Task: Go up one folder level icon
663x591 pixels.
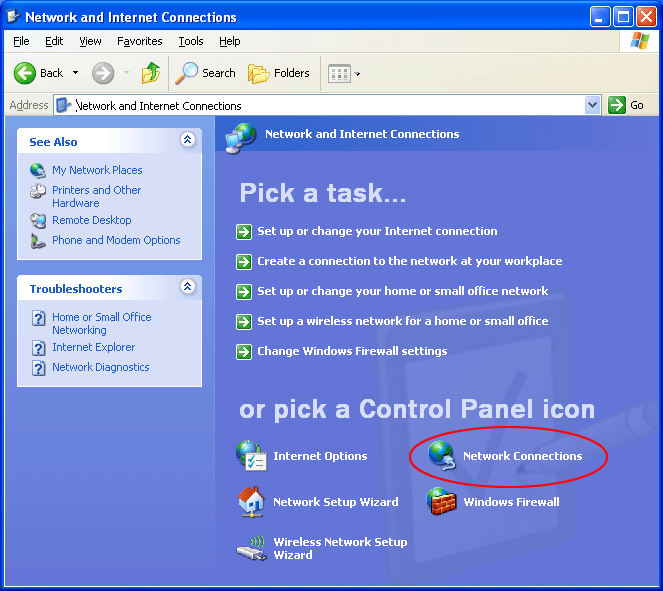Action: click(151, 73)
